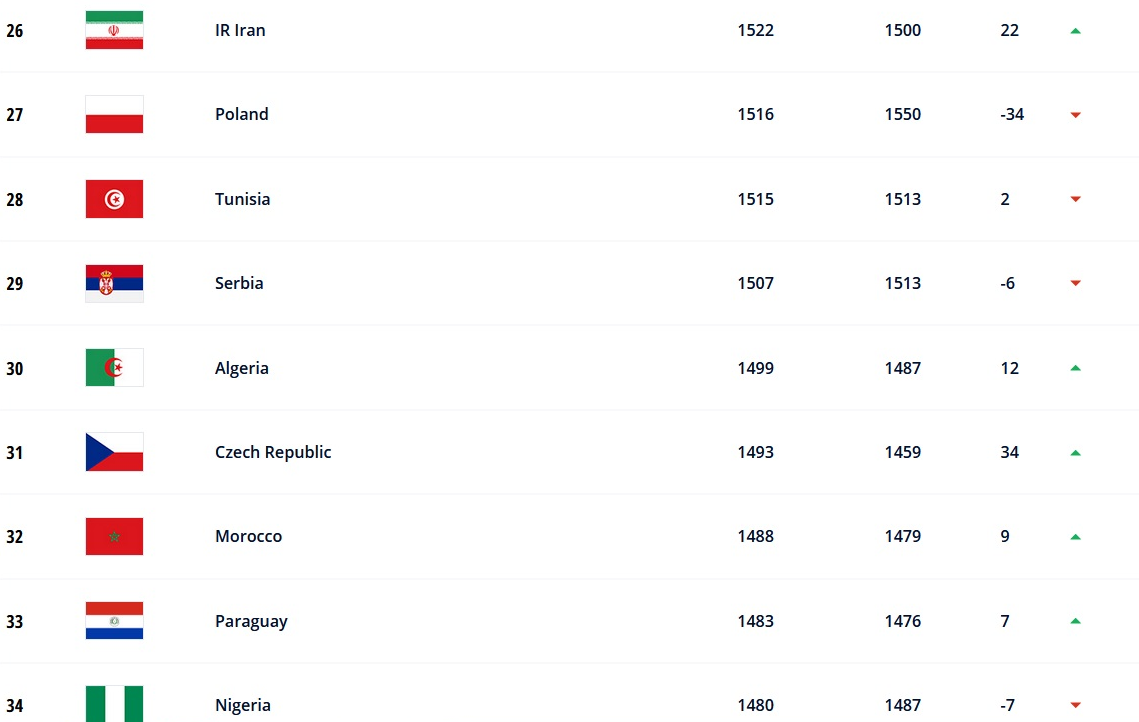Click Poland's red down arrow
1139x722 pixels.
(x=1075, y=115)
